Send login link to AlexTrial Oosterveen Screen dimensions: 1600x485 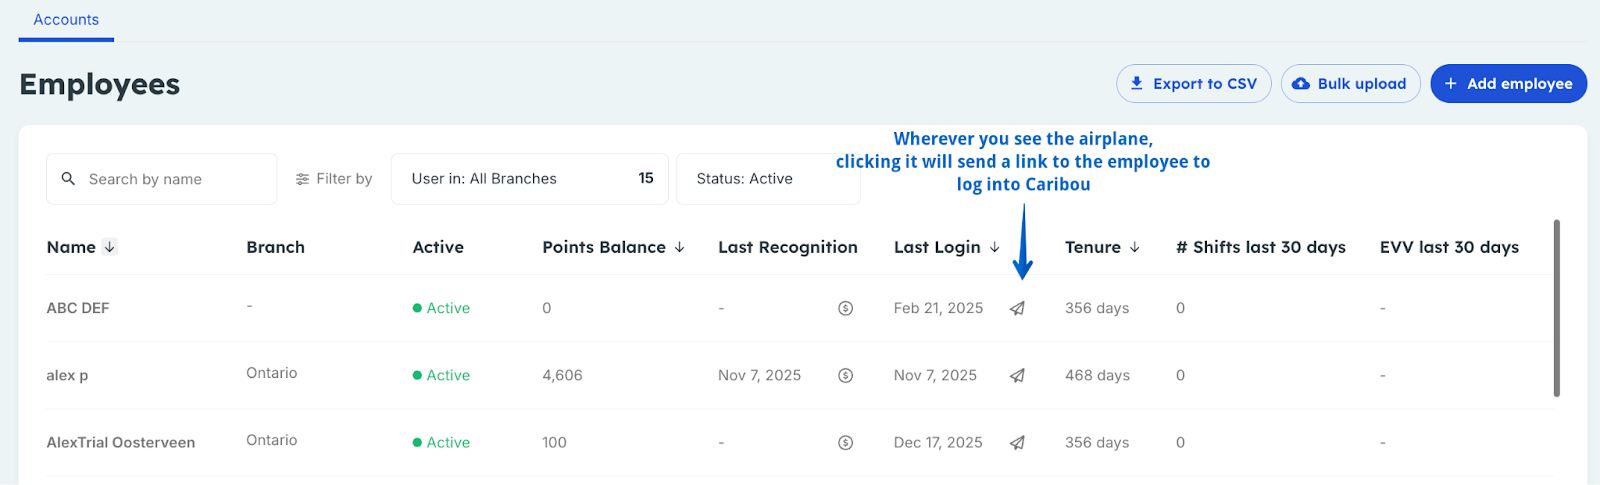click(x=1017, y=442)
